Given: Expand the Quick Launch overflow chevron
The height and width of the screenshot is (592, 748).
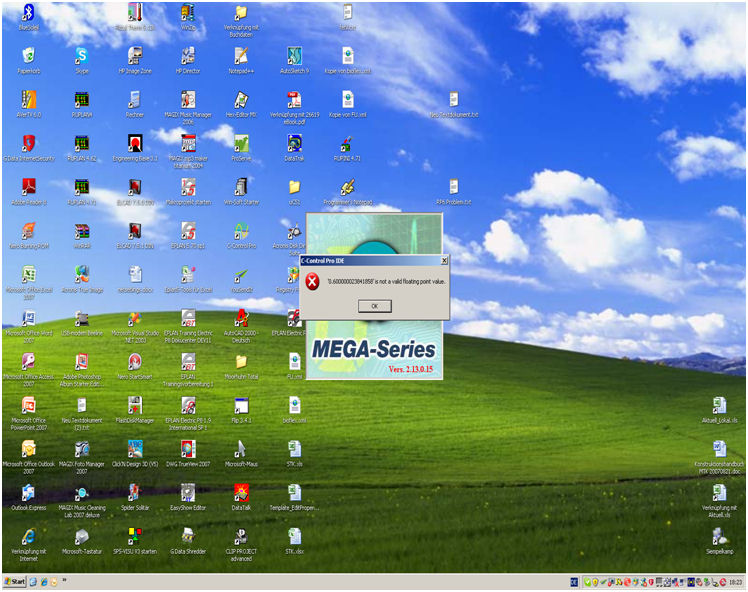Looking at the screenshot, I should pos(65,580).
